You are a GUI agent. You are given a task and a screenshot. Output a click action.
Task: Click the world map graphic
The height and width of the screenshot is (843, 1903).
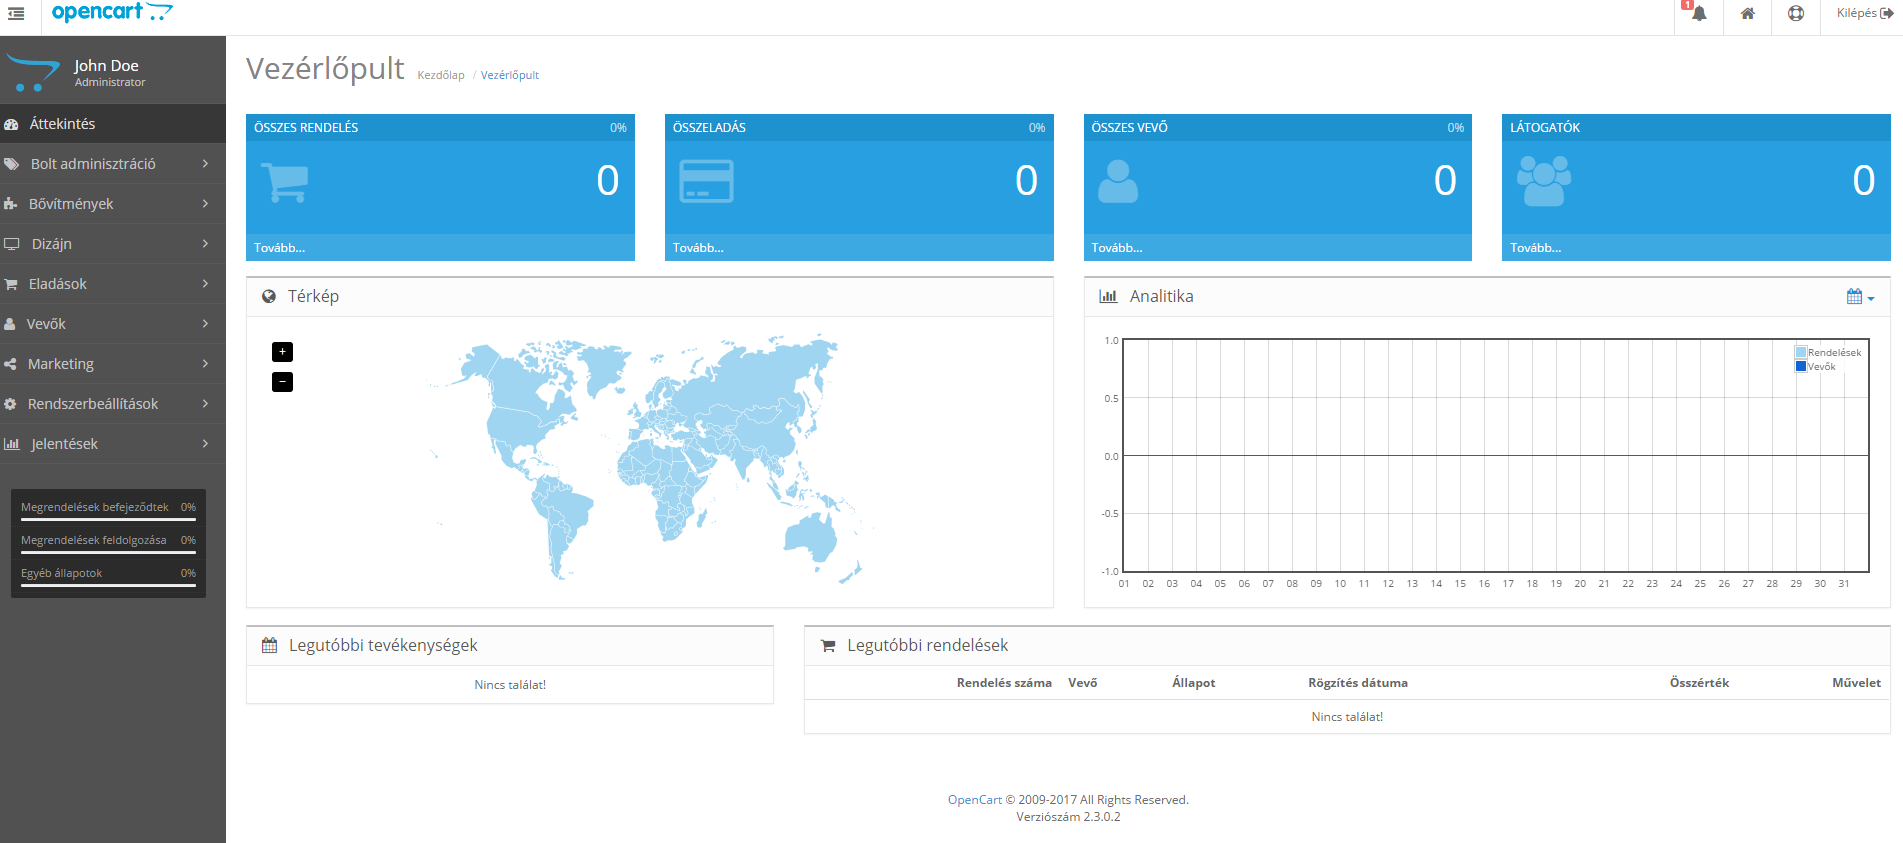[650, 458]
